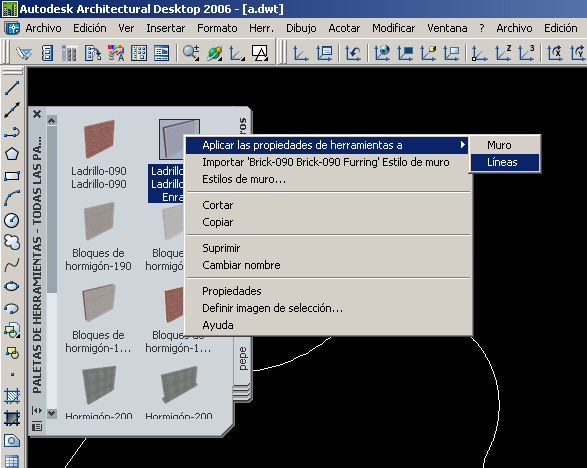Close the tool palettes panel

tap(37, 114)
